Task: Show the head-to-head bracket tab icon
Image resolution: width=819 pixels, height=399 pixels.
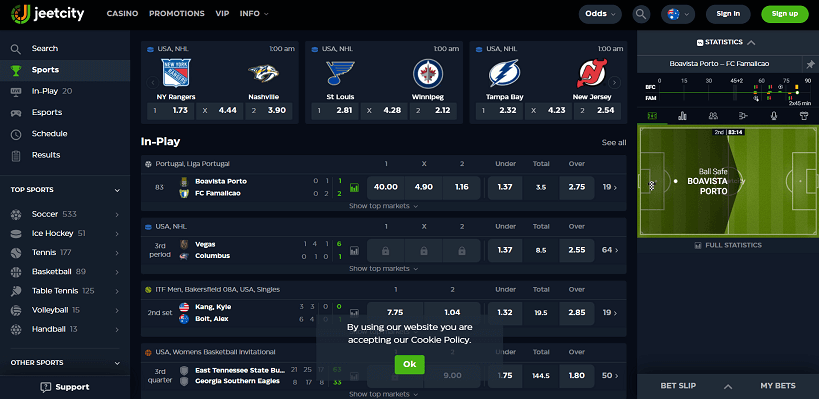Action: tap(744, 115)
